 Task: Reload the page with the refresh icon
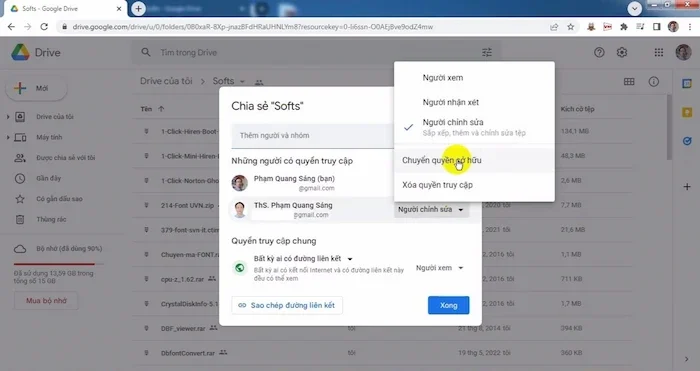(44, 27)
